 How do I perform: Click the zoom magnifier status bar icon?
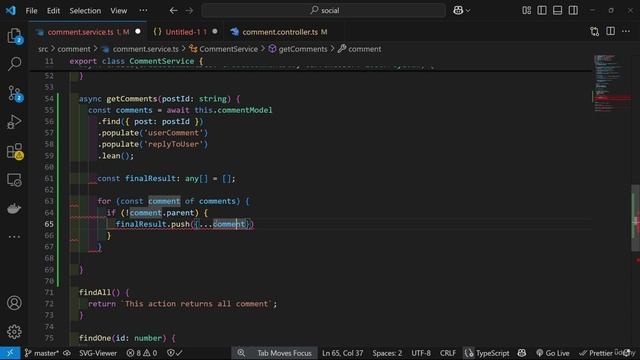[x=241, y=353]
